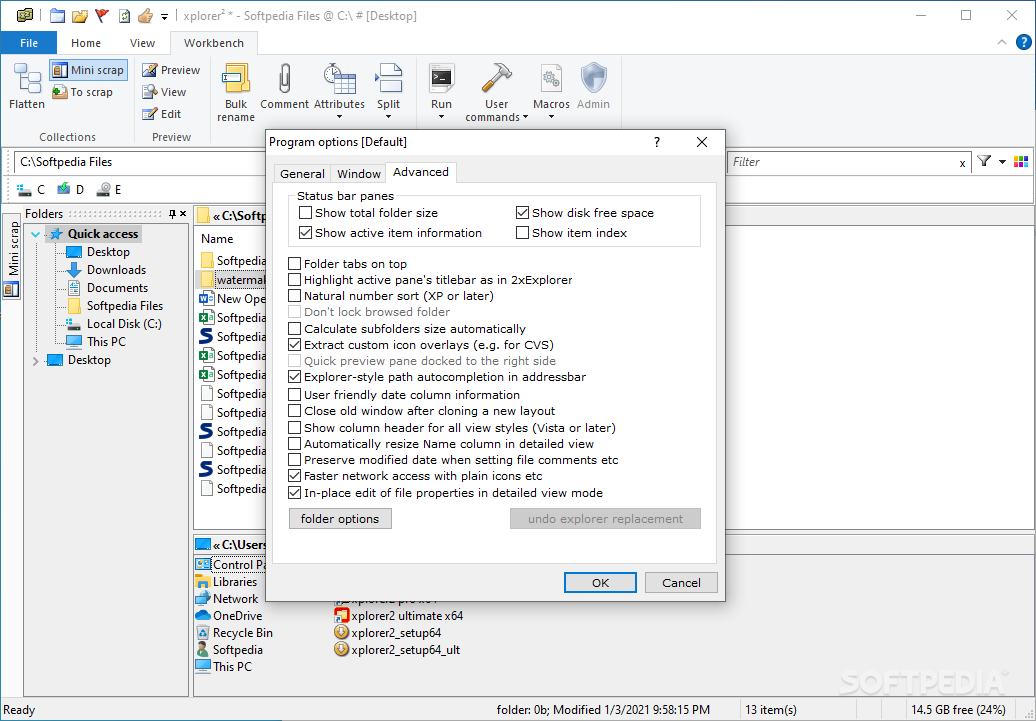Image resolution: width=1036 pixels, height=721 pixels.
Task: Collapse the ribbon with the up chevron
Action: 1002,42
